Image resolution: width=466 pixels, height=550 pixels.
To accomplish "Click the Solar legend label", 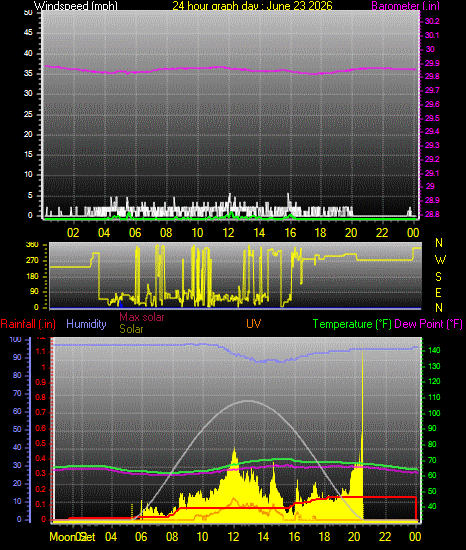I will pos(131,329).
